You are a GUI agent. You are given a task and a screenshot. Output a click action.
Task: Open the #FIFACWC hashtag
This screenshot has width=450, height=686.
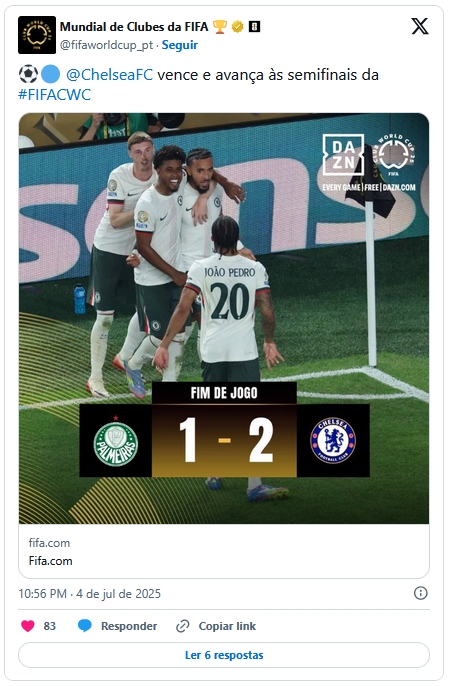click(55, 95)
